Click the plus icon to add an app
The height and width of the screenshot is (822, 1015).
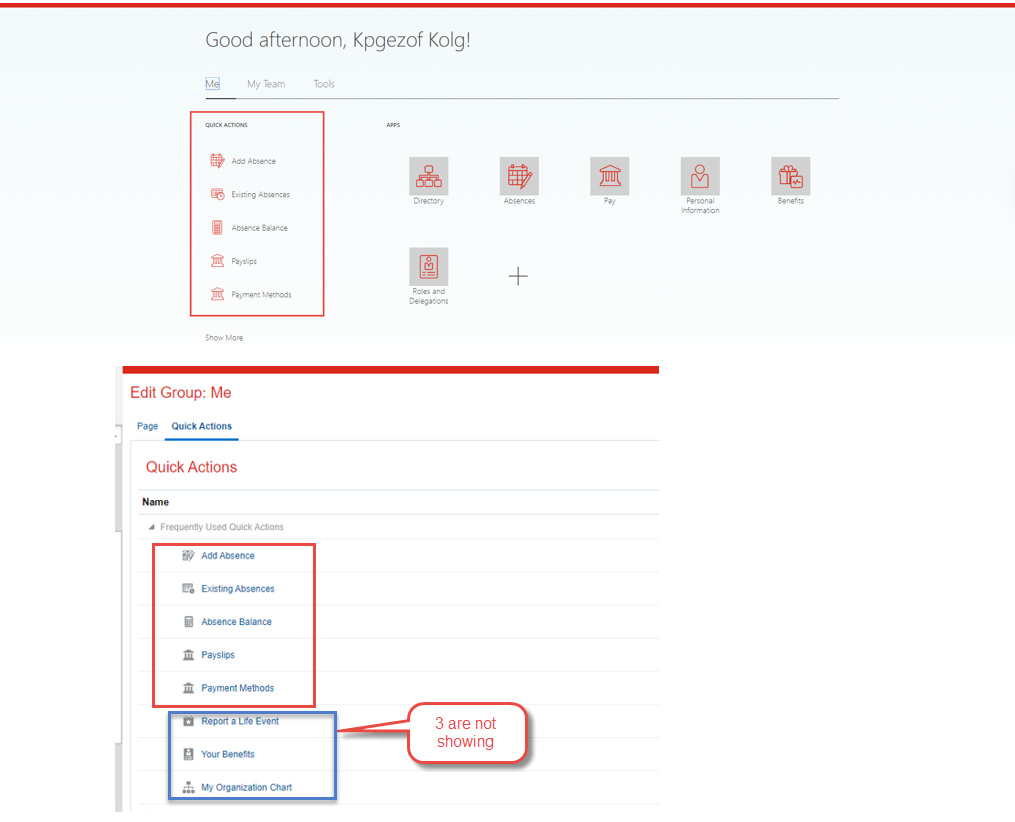[518, 276]
